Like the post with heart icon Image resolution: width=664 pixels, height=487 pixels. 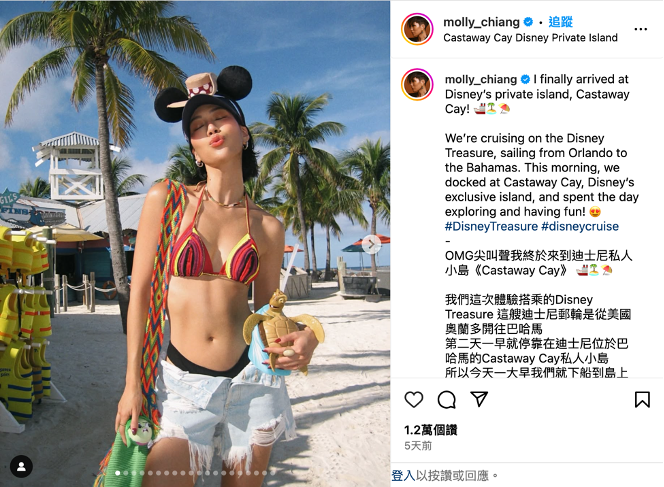(414, 399)
